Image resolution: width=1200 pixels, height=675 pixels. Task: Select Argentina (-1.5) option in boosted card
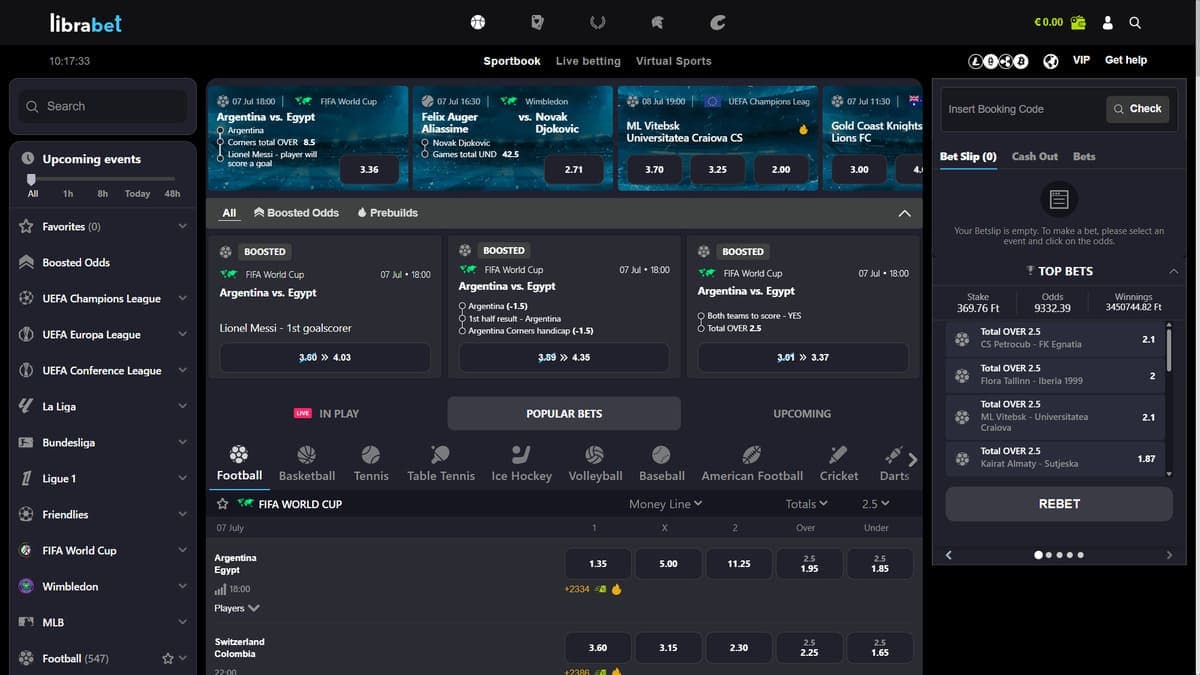[498, 306]
